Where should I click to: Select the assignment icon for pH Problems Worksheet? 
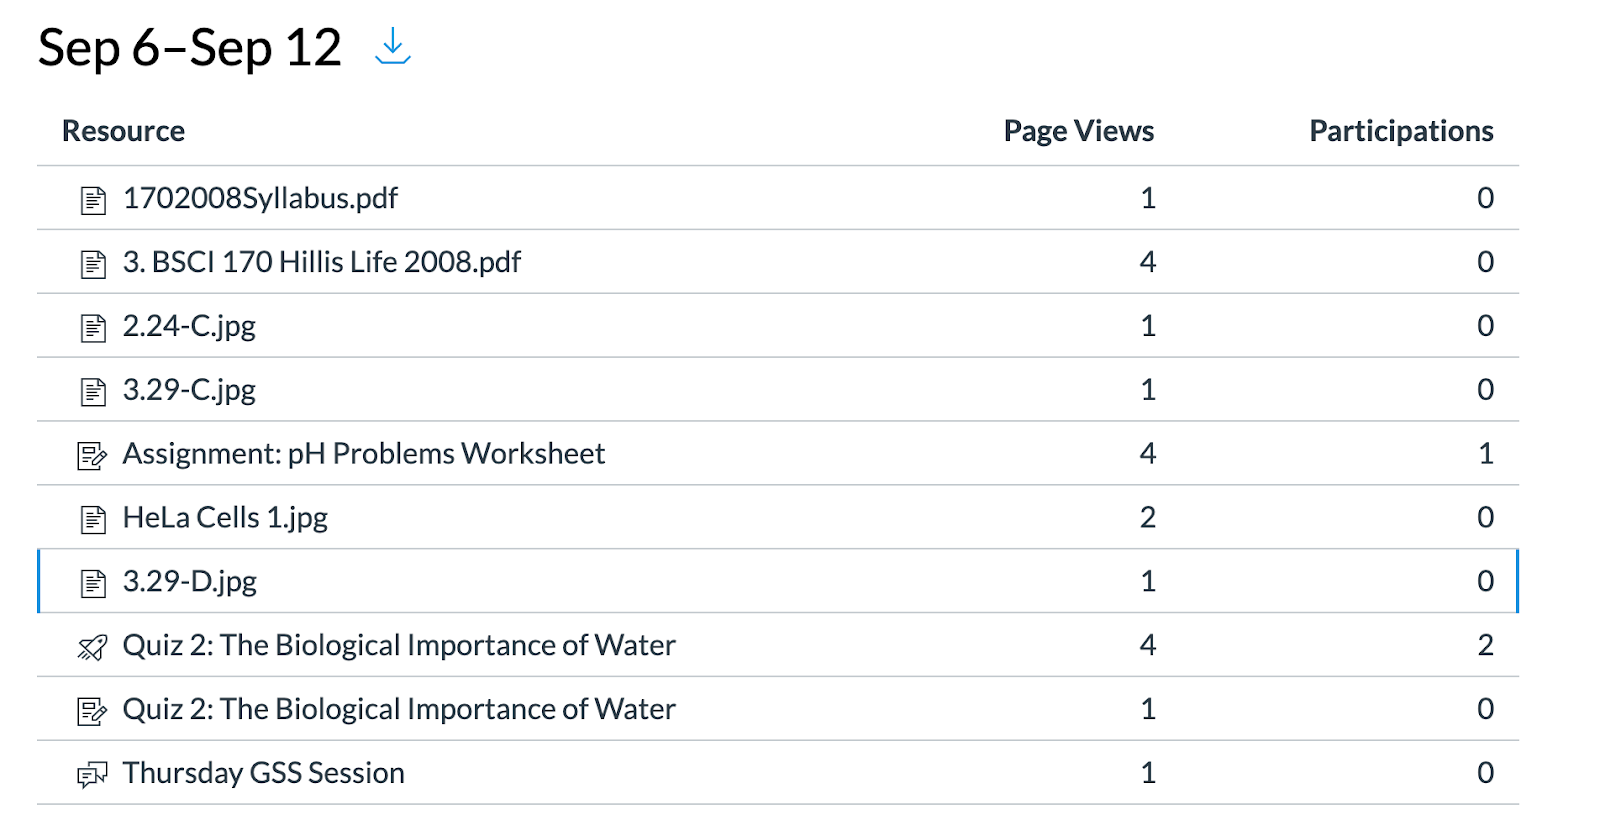coord(92,456)
